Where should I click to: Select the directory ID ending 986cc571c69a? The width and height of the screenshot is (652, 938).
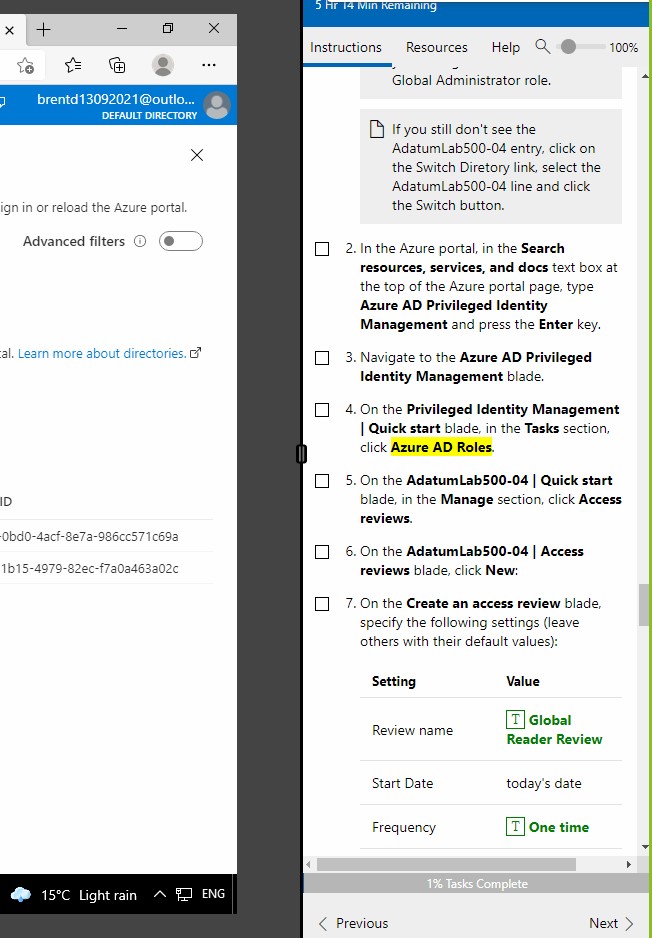(89, 537)
